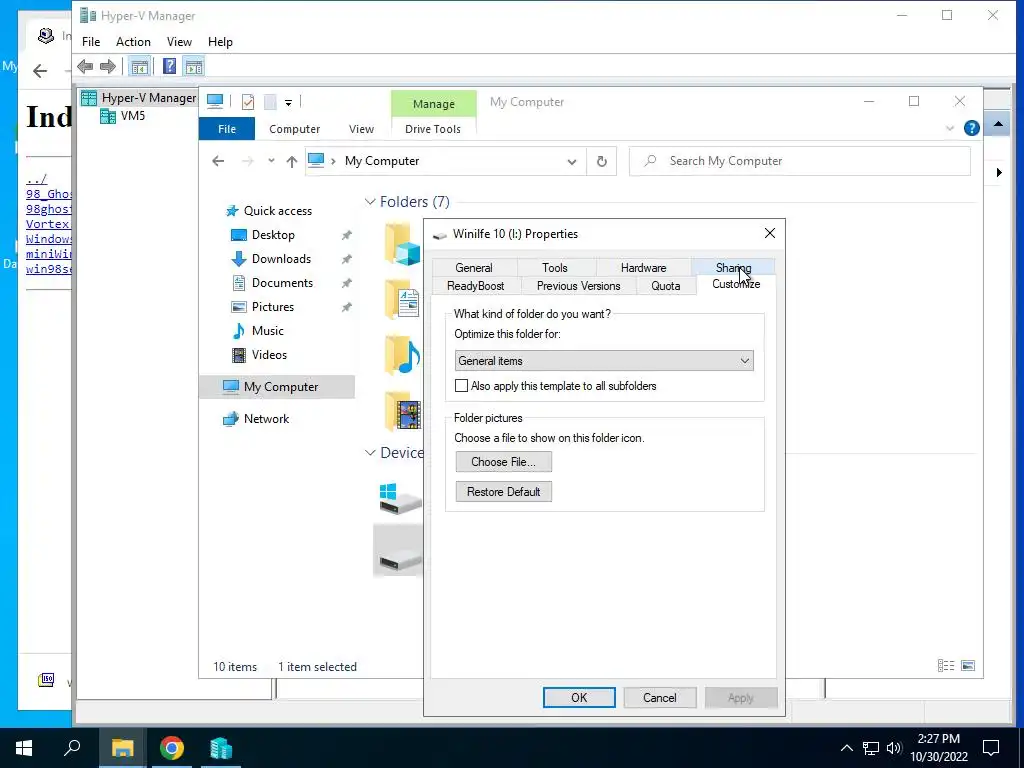Select My Computer in navigation pane

click(277, 387)
